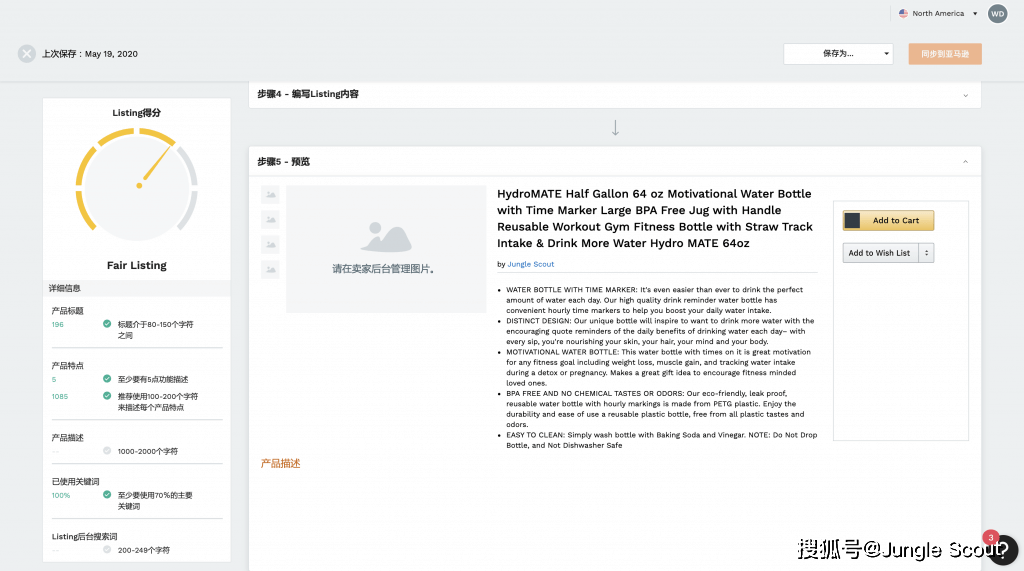The image size is (1024, 571).
Task: Click the 步骤4 - 编写Listing内容 header title
Action: coord(308,94)
